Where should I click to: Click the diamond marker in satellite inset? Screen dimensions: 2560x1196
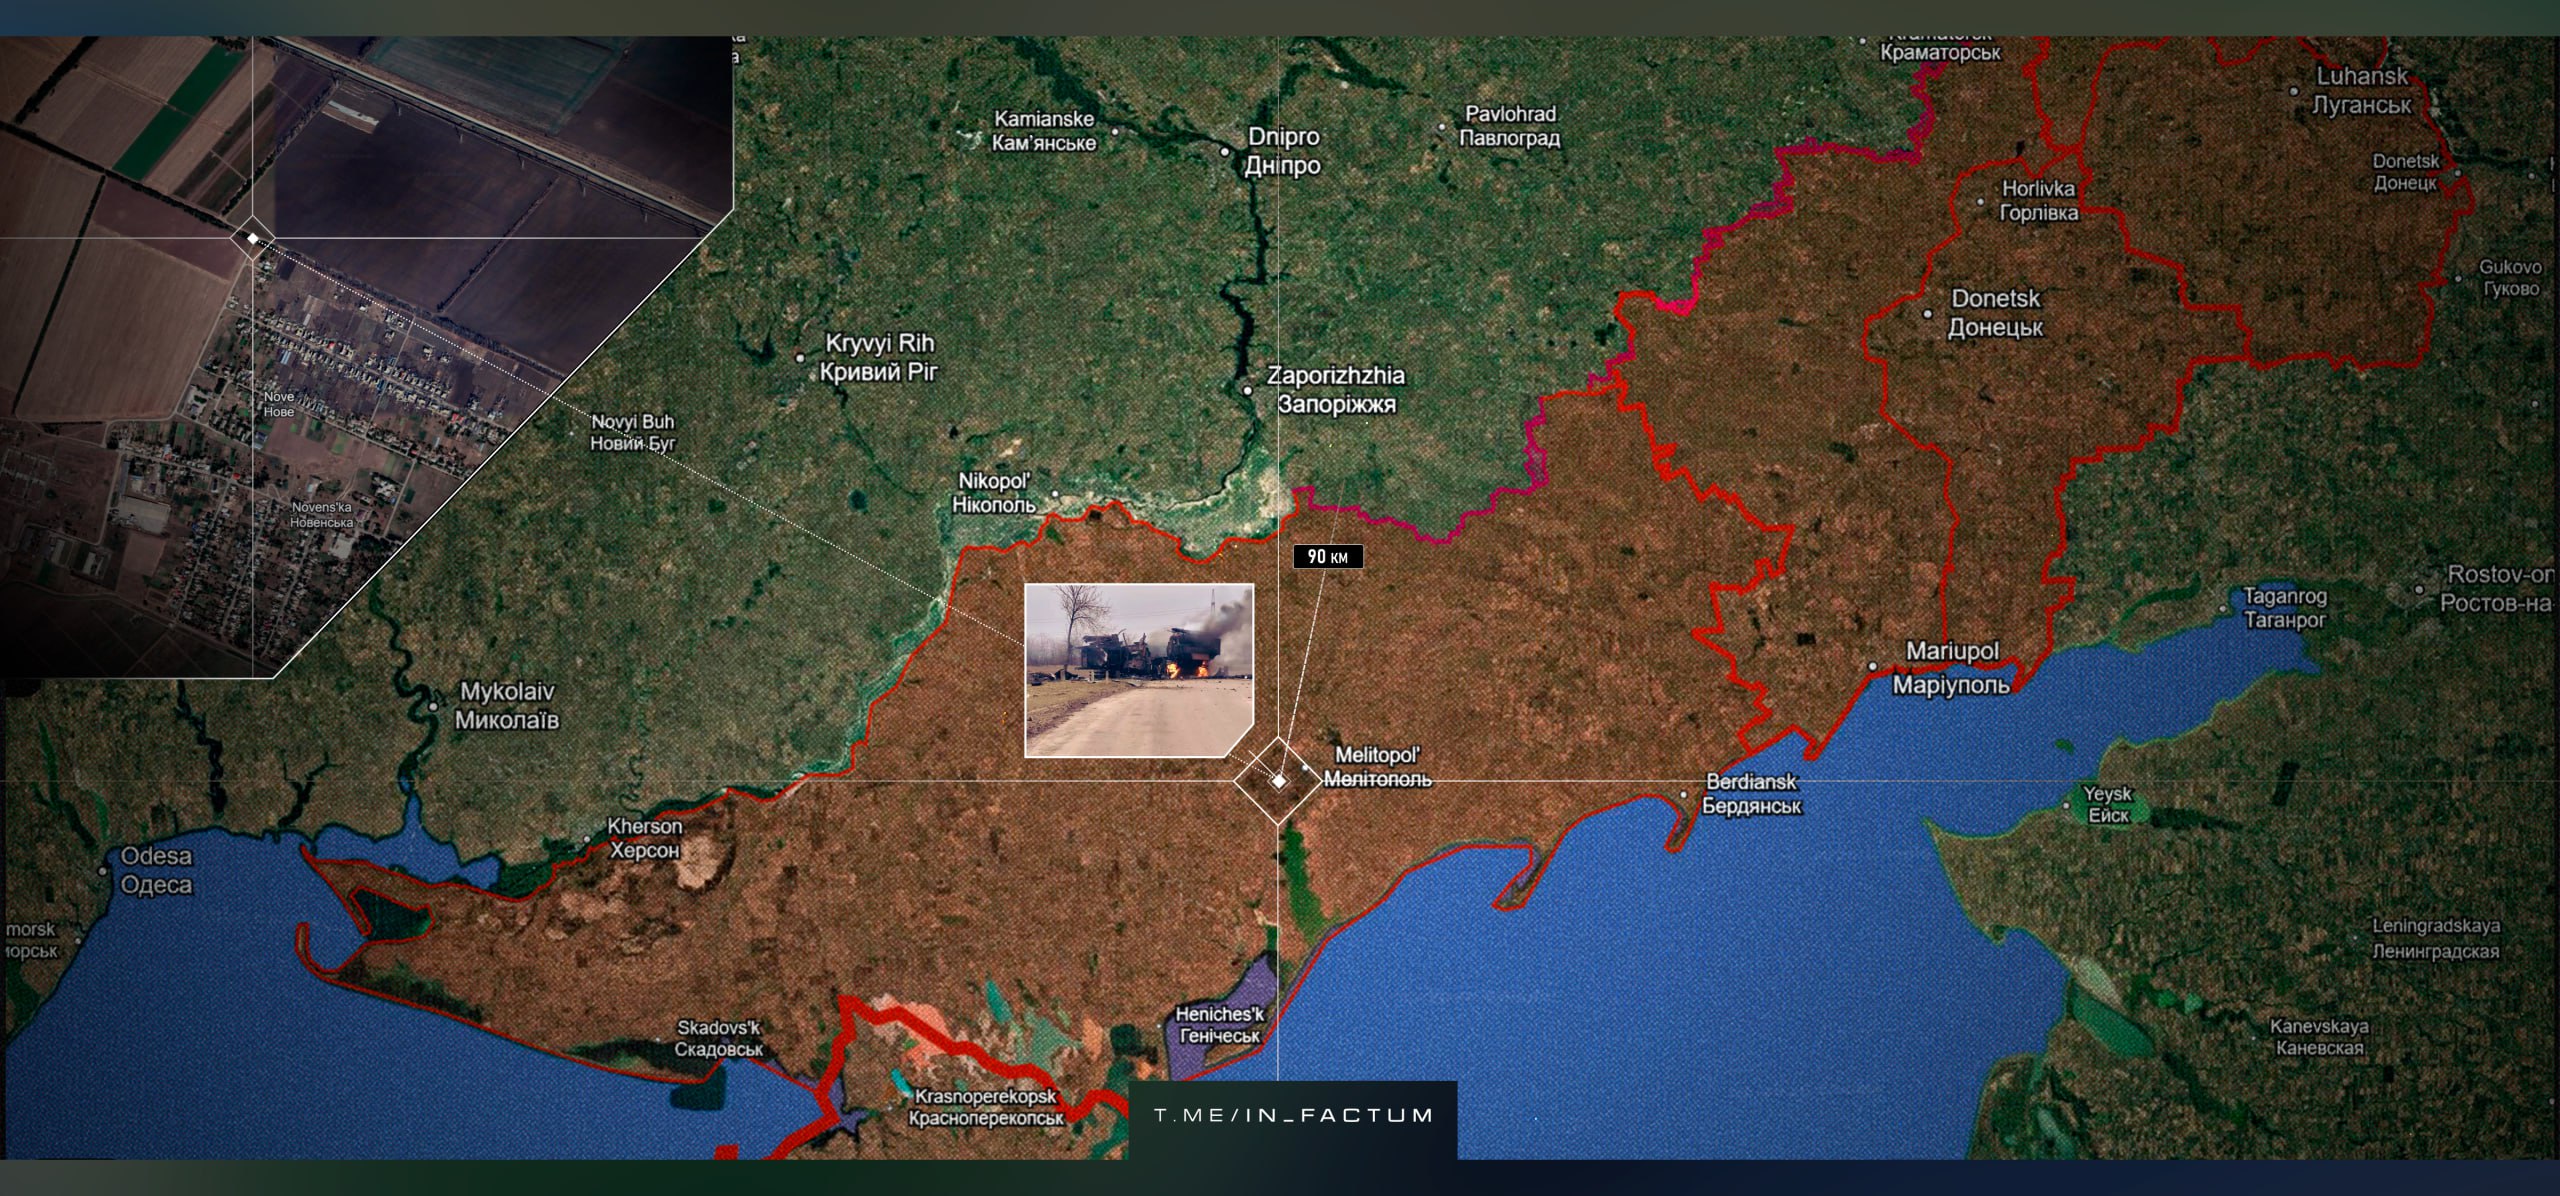point(252,238)
